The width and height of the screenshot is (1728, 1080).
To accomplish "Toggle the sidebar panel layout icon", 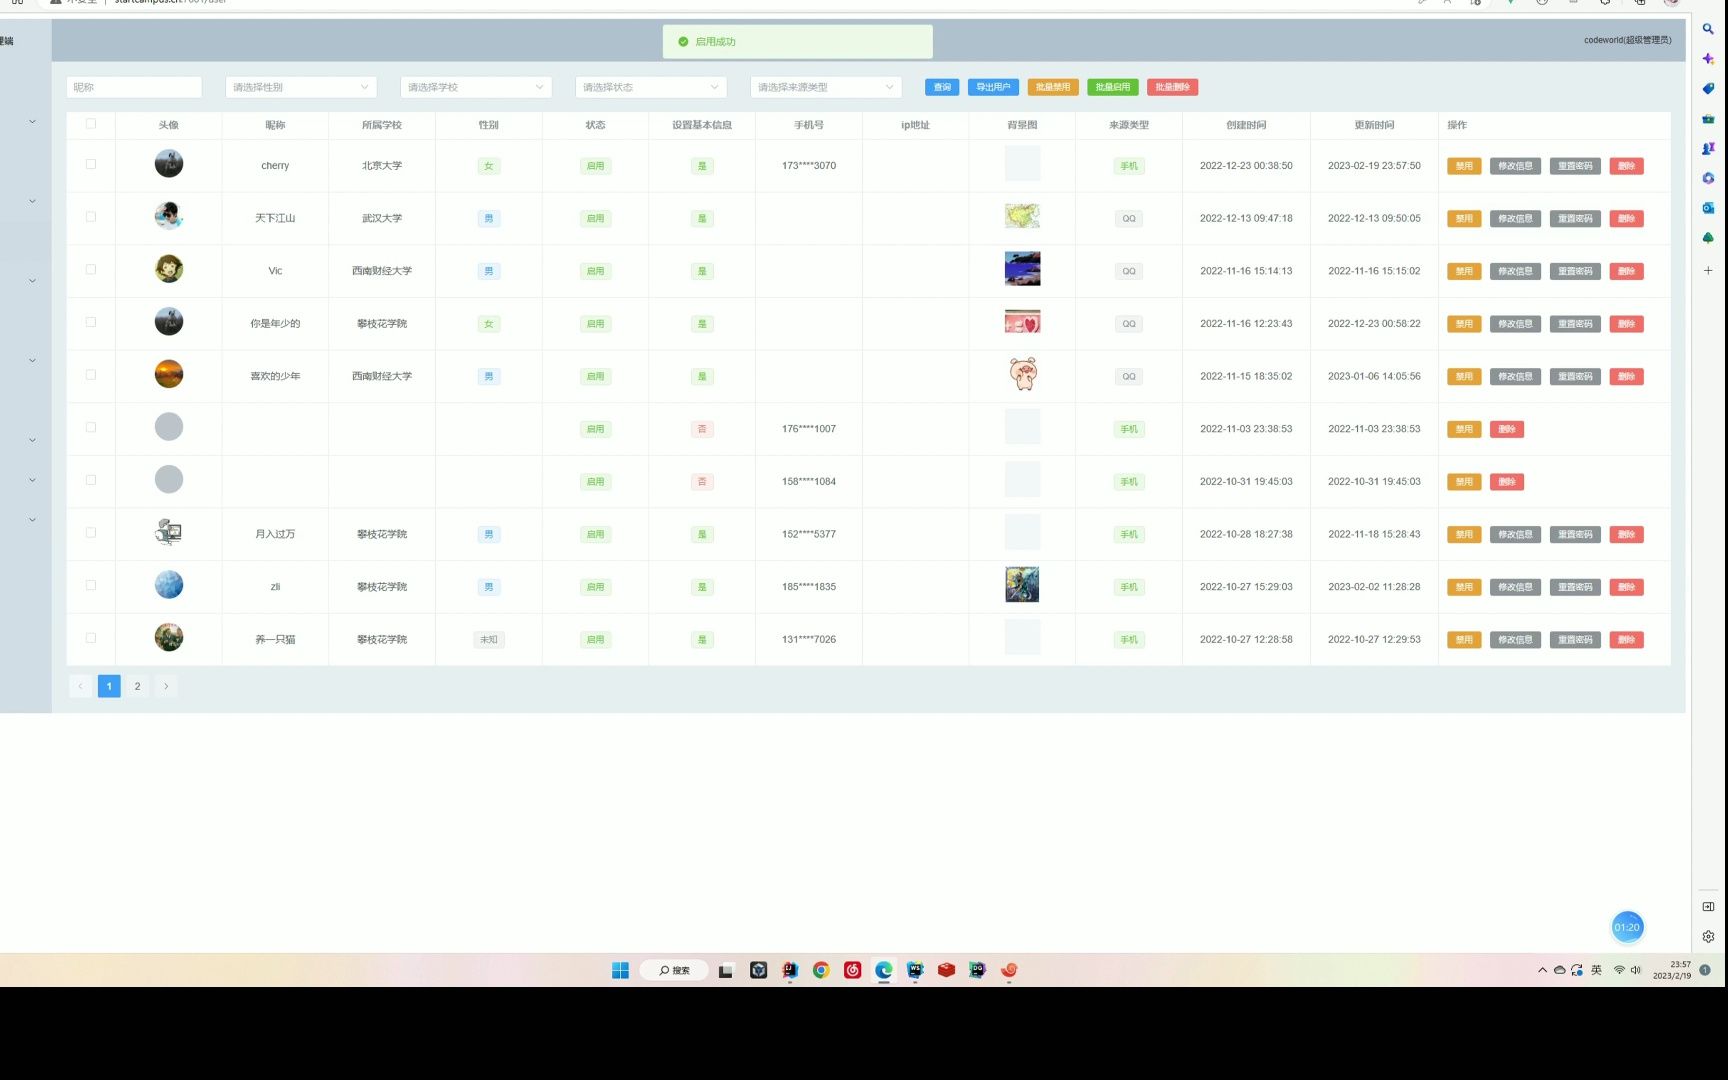I will point(1708,907).
